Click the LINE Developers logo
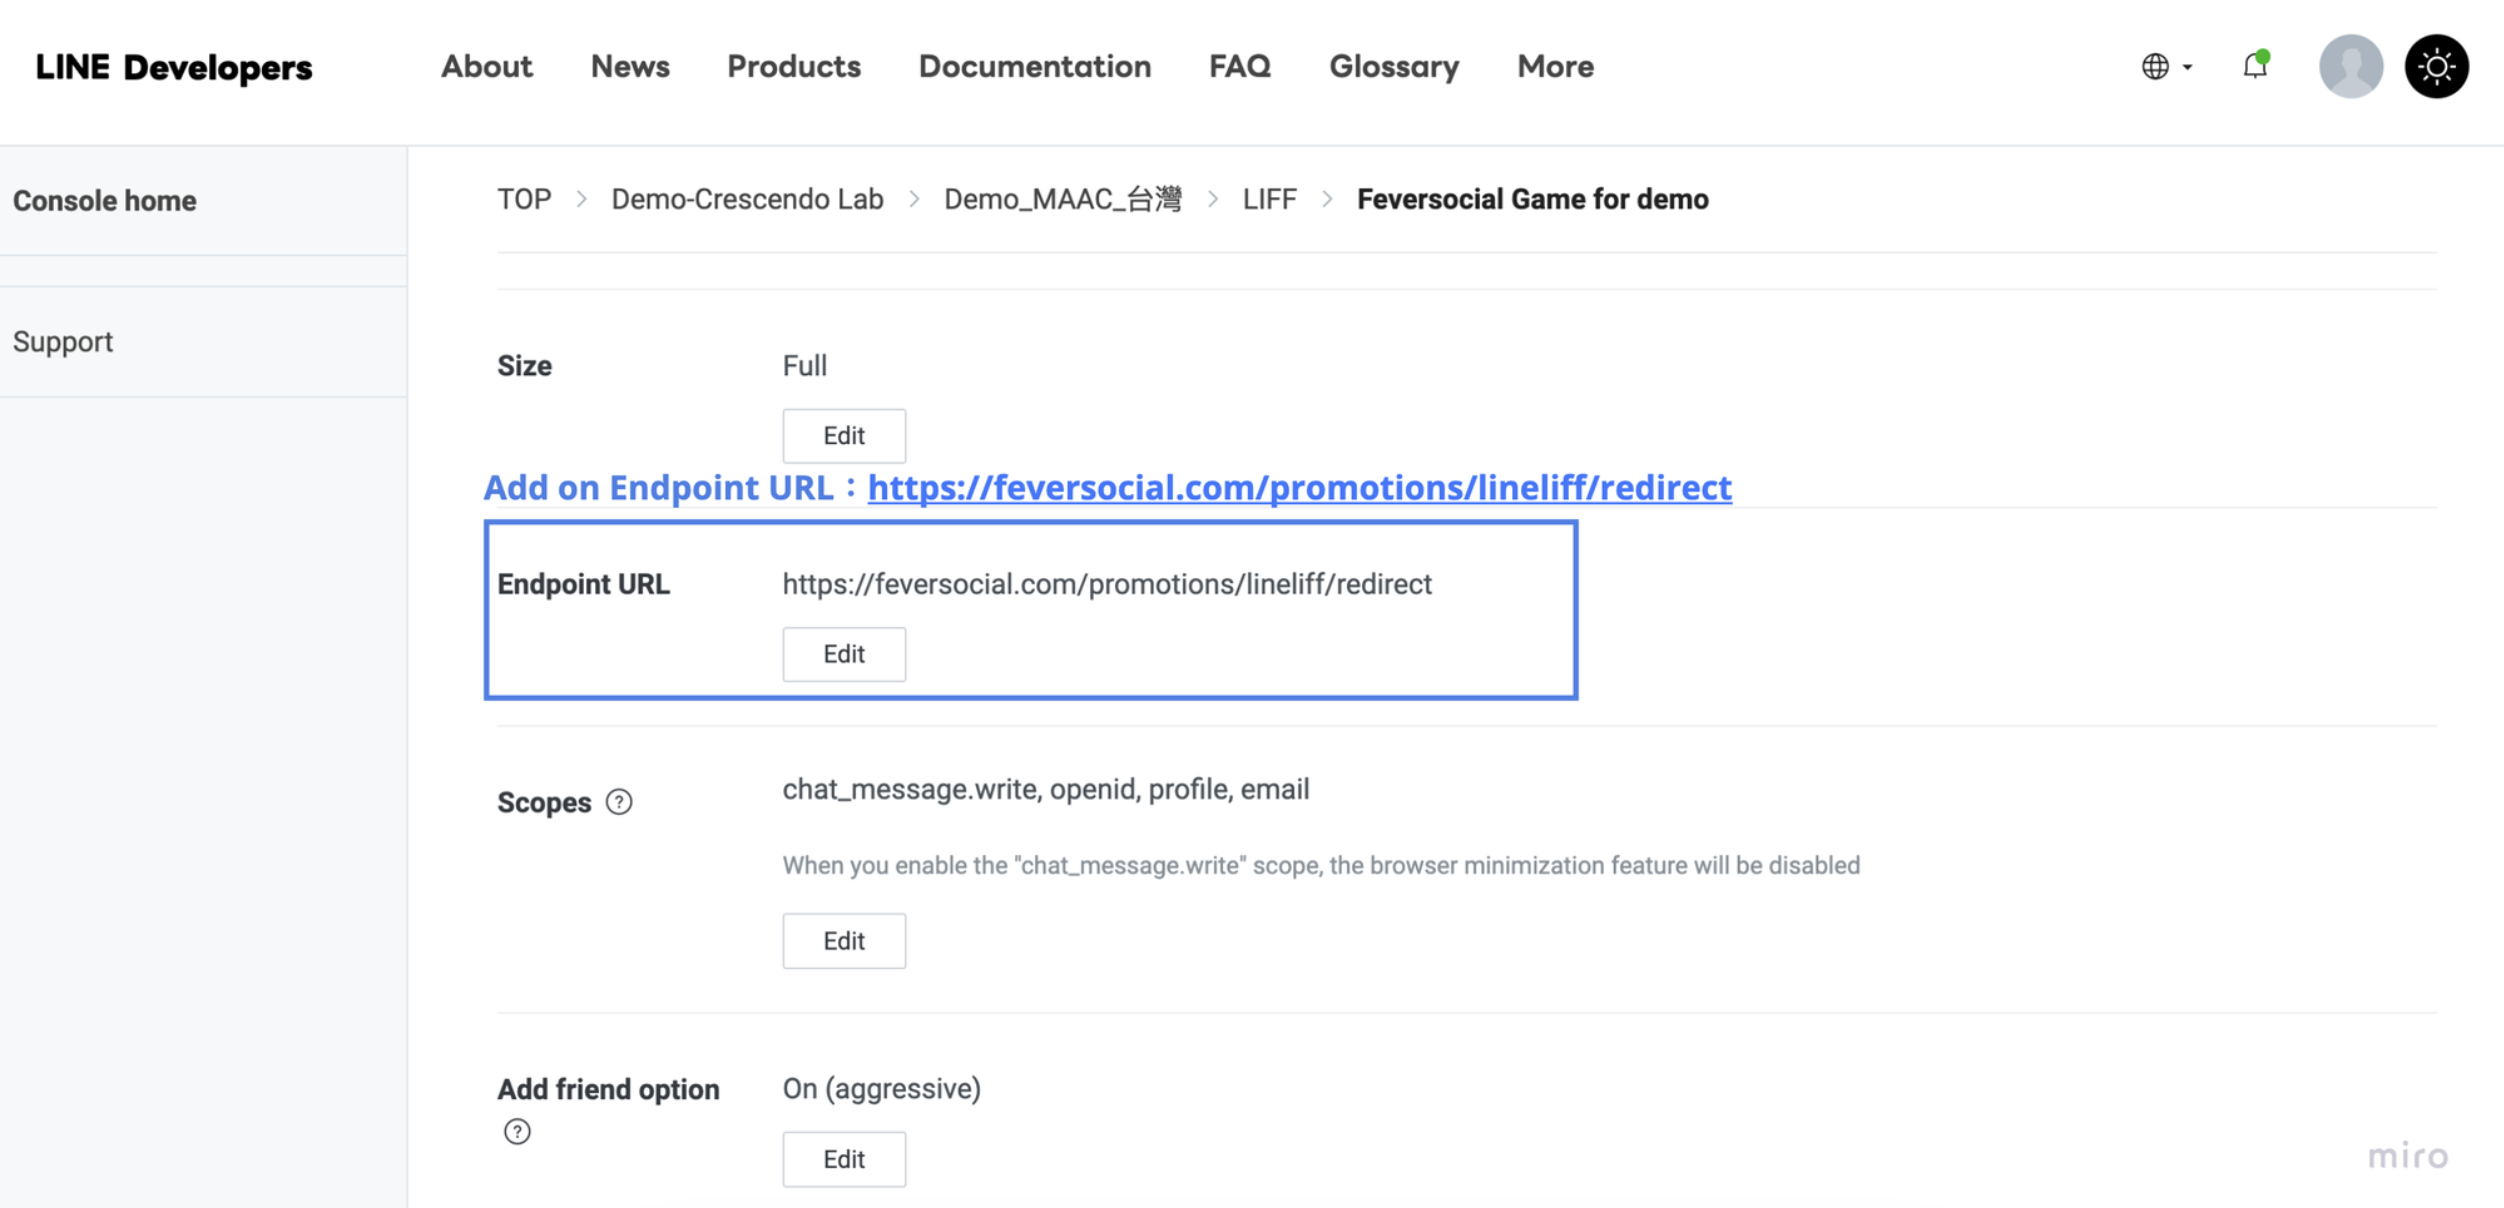Image resolution: width=2504 pixels, height=1208 pixels. (174, 67)
